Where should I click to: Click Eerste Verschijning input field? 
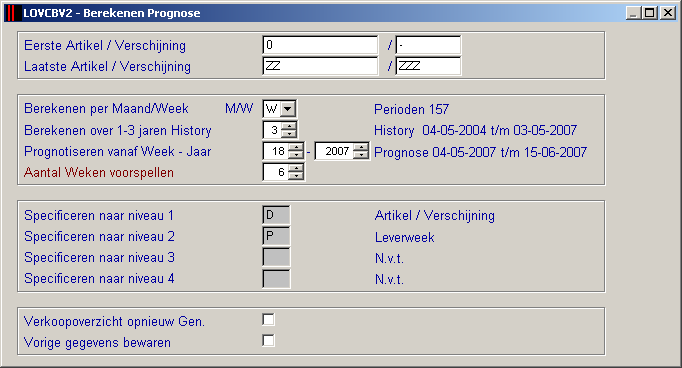click(428, 45)
